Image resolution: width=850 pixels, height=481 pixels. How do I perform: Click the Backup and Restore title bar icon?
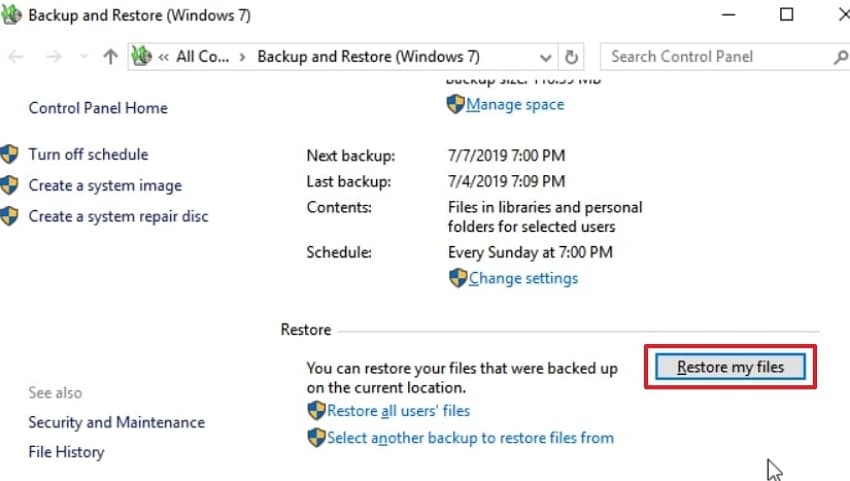pyautogui.click(x=12, y=16)
